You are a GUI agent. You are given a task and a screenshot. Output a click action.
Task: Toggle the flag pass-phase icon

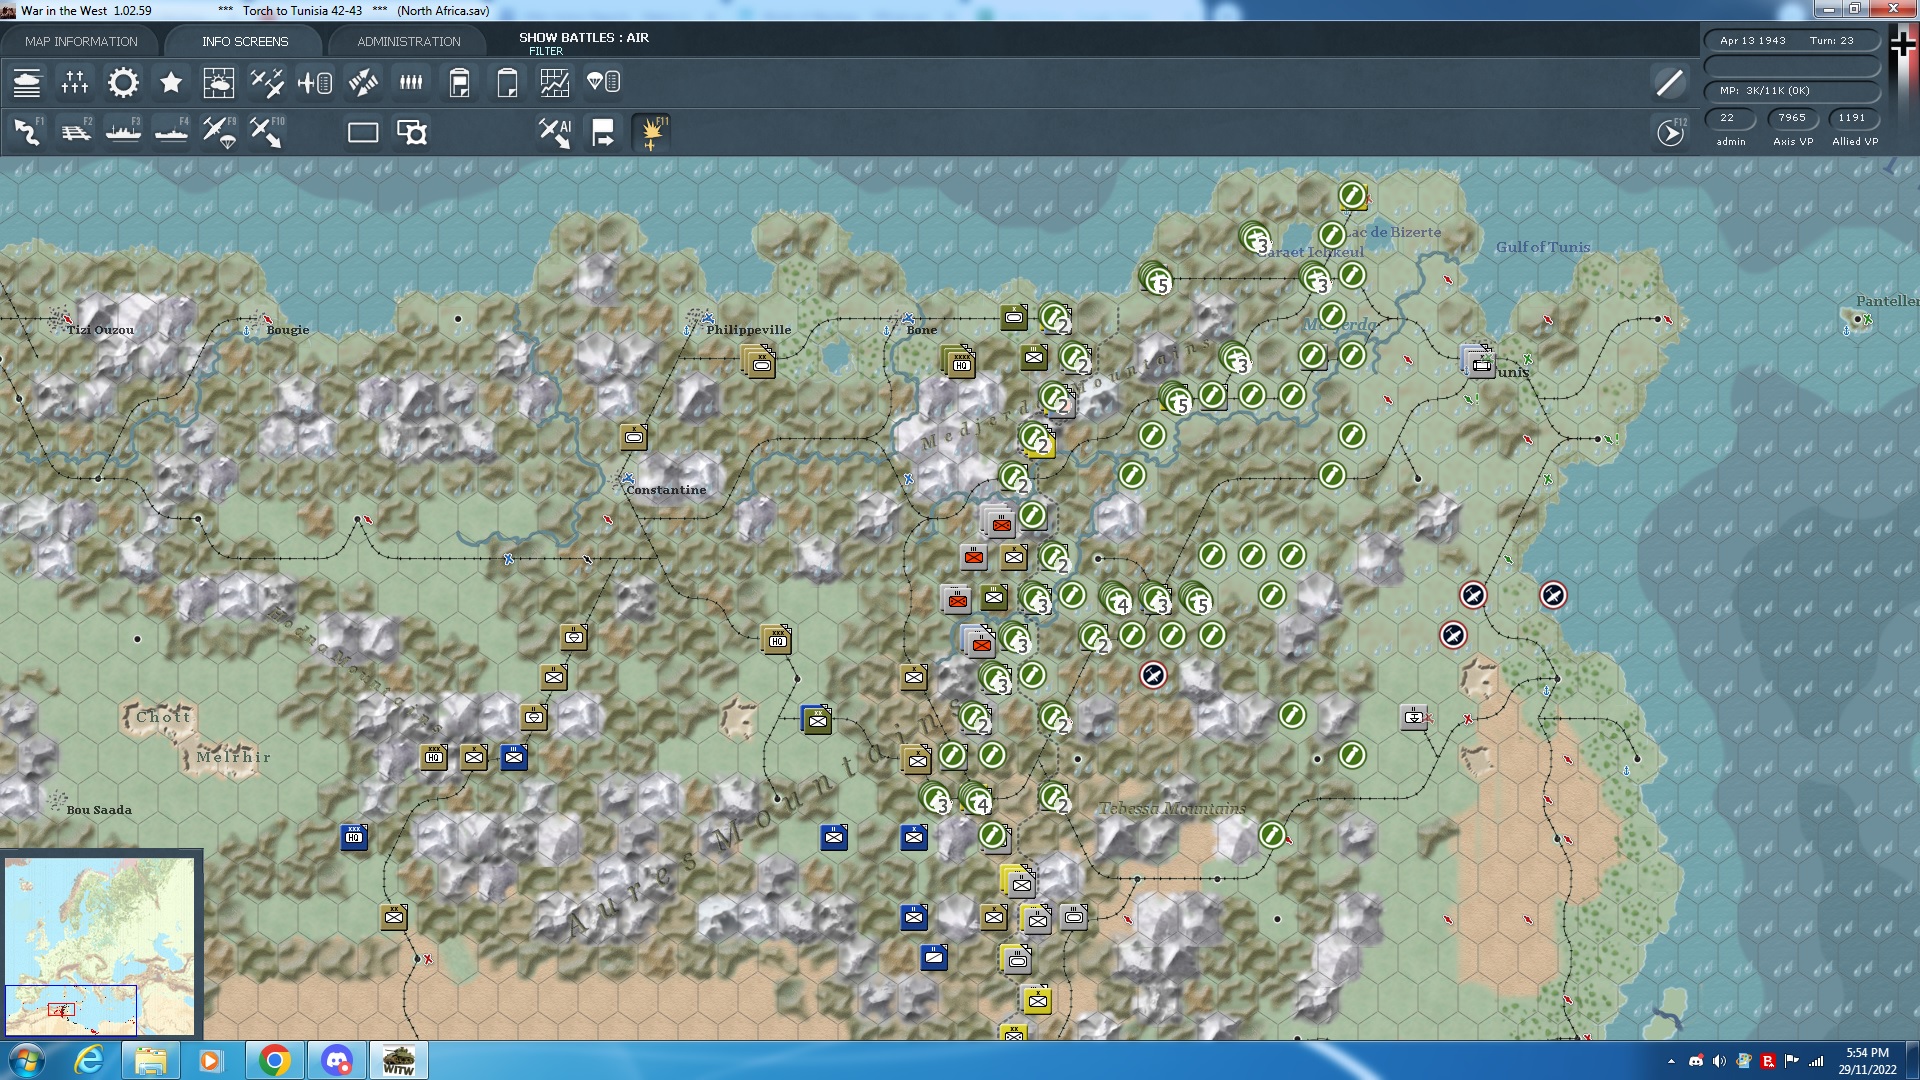[x=603, y=131]
